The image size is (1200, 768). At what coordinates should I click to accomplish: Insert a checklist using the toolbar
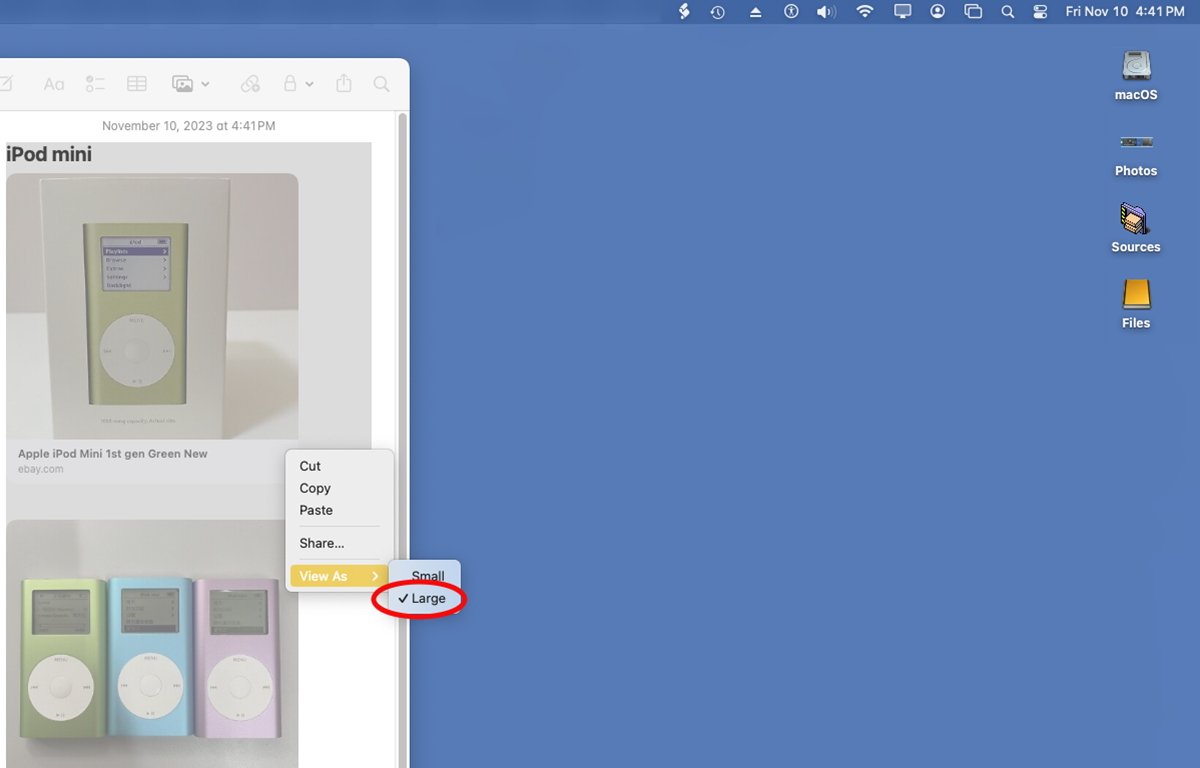95,84
